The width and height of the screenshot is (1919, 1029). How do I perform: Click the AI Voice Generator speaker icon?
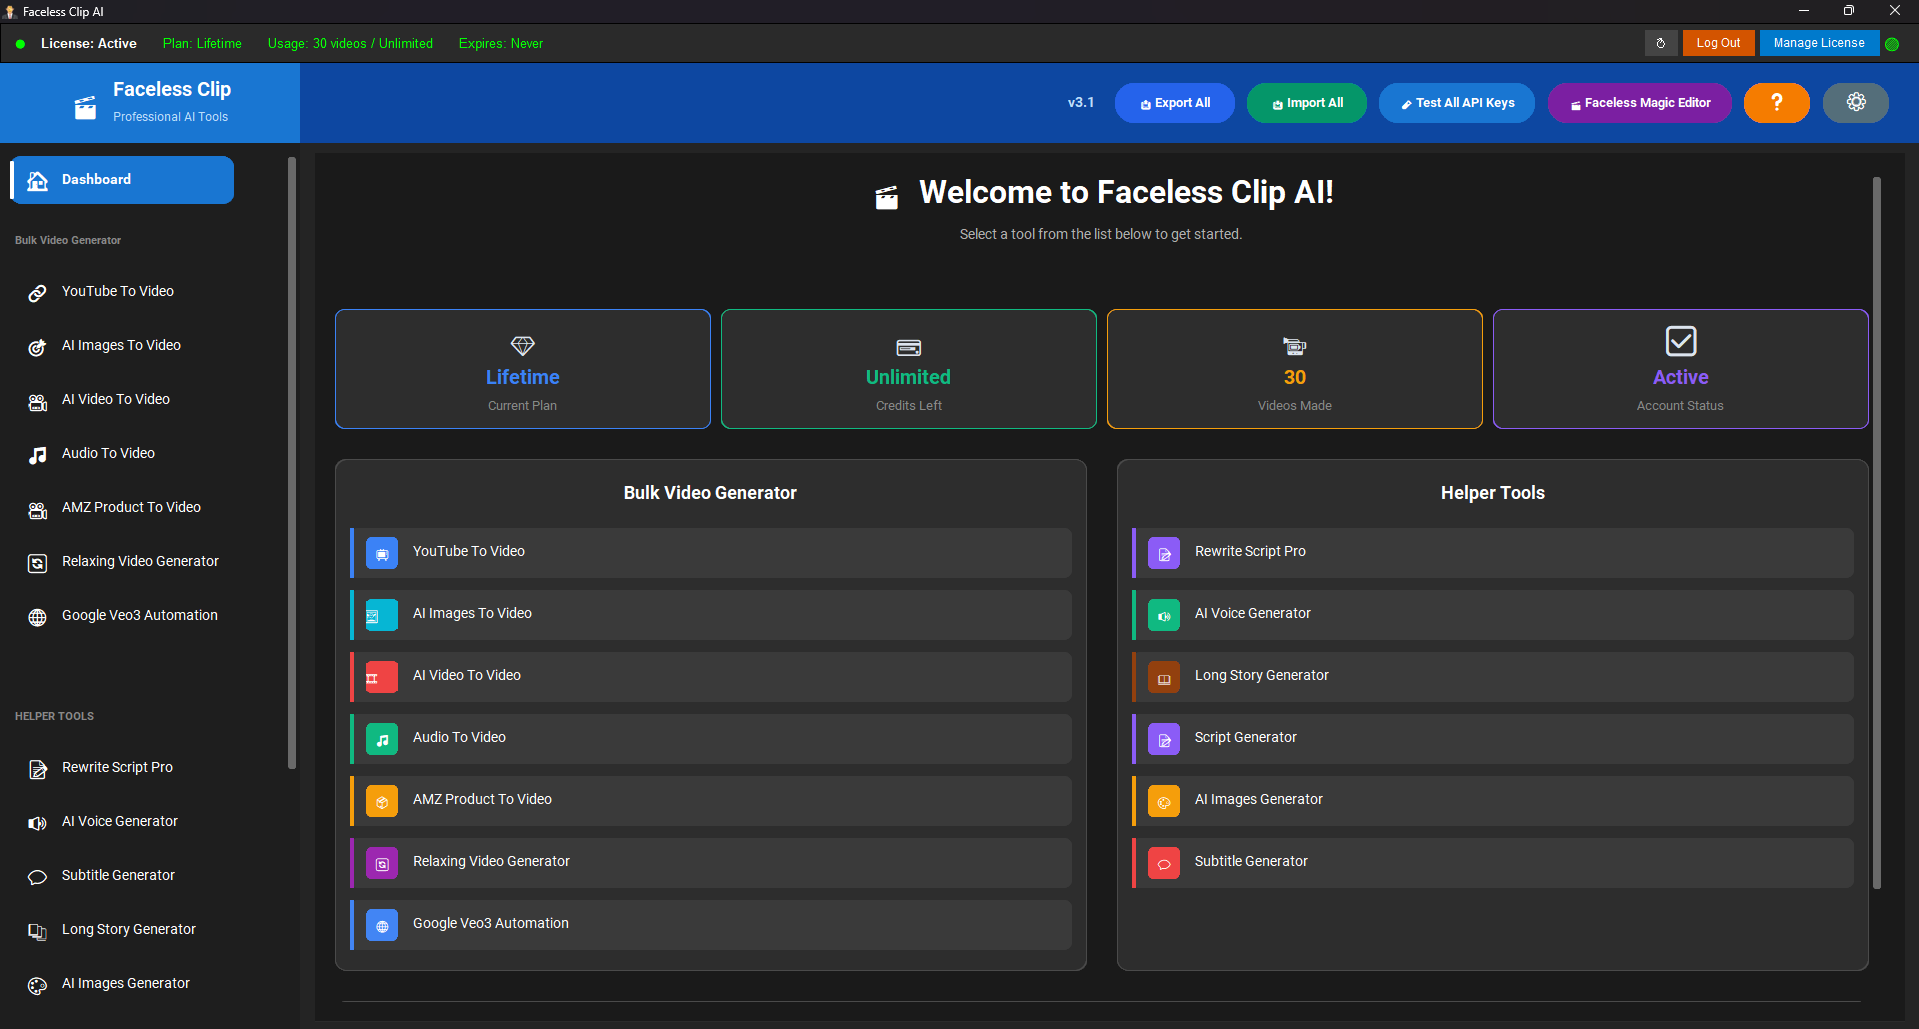37,823
